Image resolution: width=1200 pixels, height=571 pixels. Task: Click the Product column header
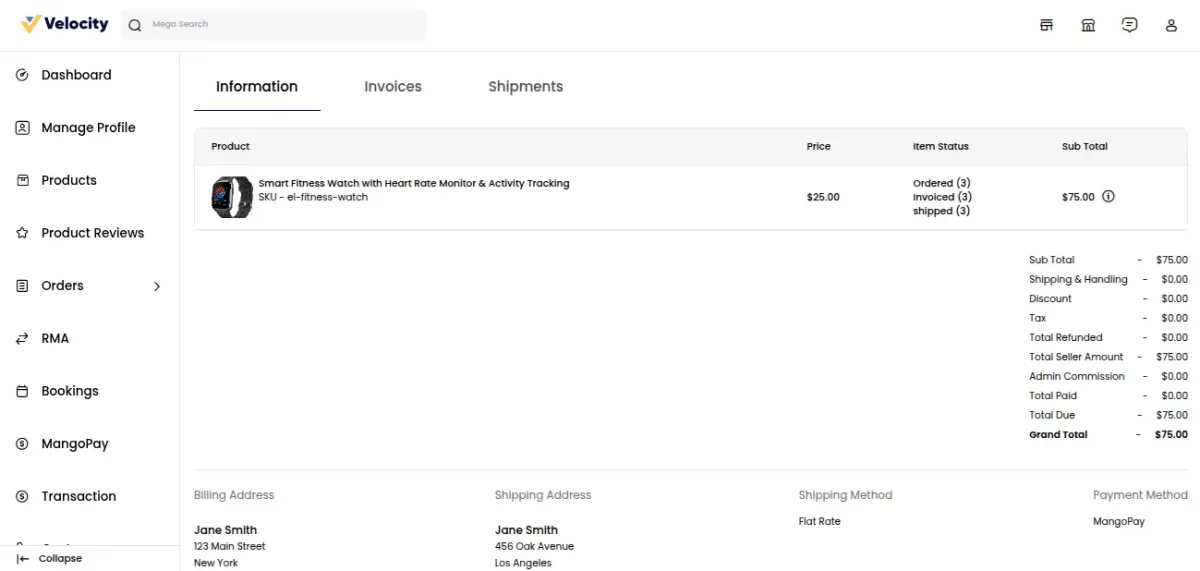[230, 147]
